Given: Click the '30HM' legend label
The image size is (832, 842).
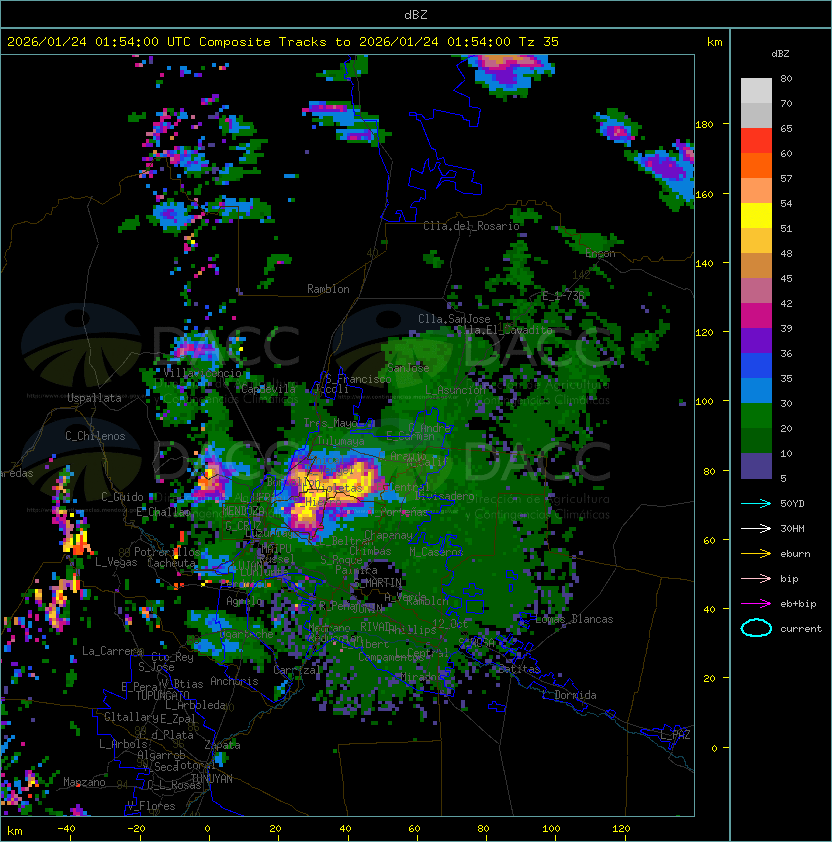Looking at the screenshot, I should (792, 528).
